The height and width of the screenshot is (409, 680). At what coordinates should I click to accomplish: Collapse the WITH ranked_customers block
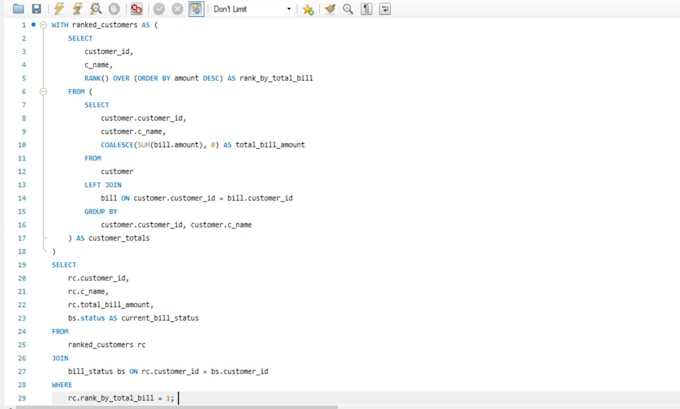point(43,25)
